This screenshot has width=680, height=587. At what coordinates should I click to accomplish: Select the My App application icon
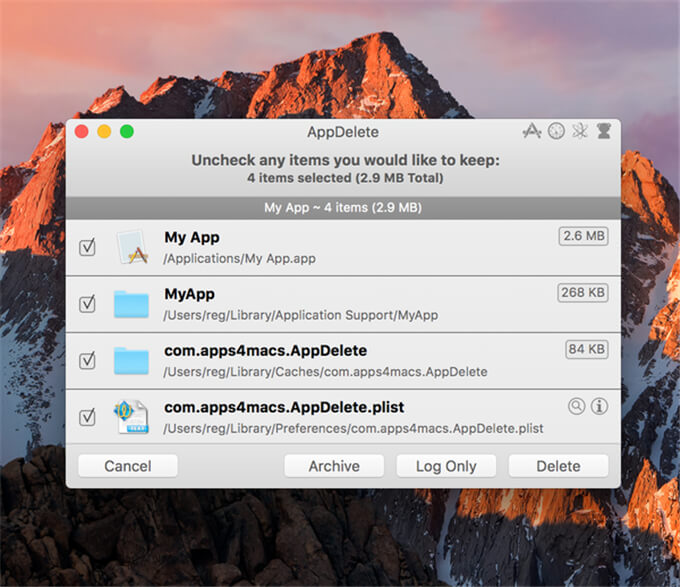pos(132,247)
